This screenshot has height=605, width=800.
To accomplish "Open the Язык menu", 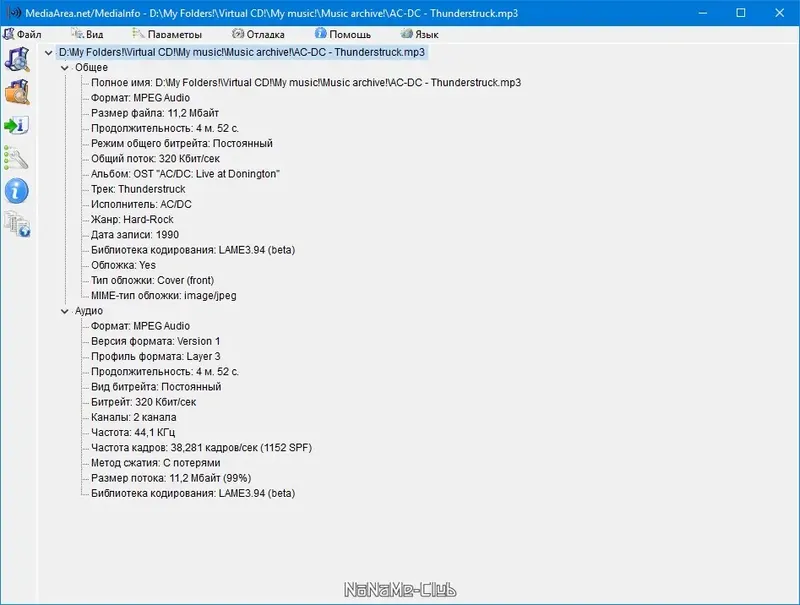I will (420, 34).
